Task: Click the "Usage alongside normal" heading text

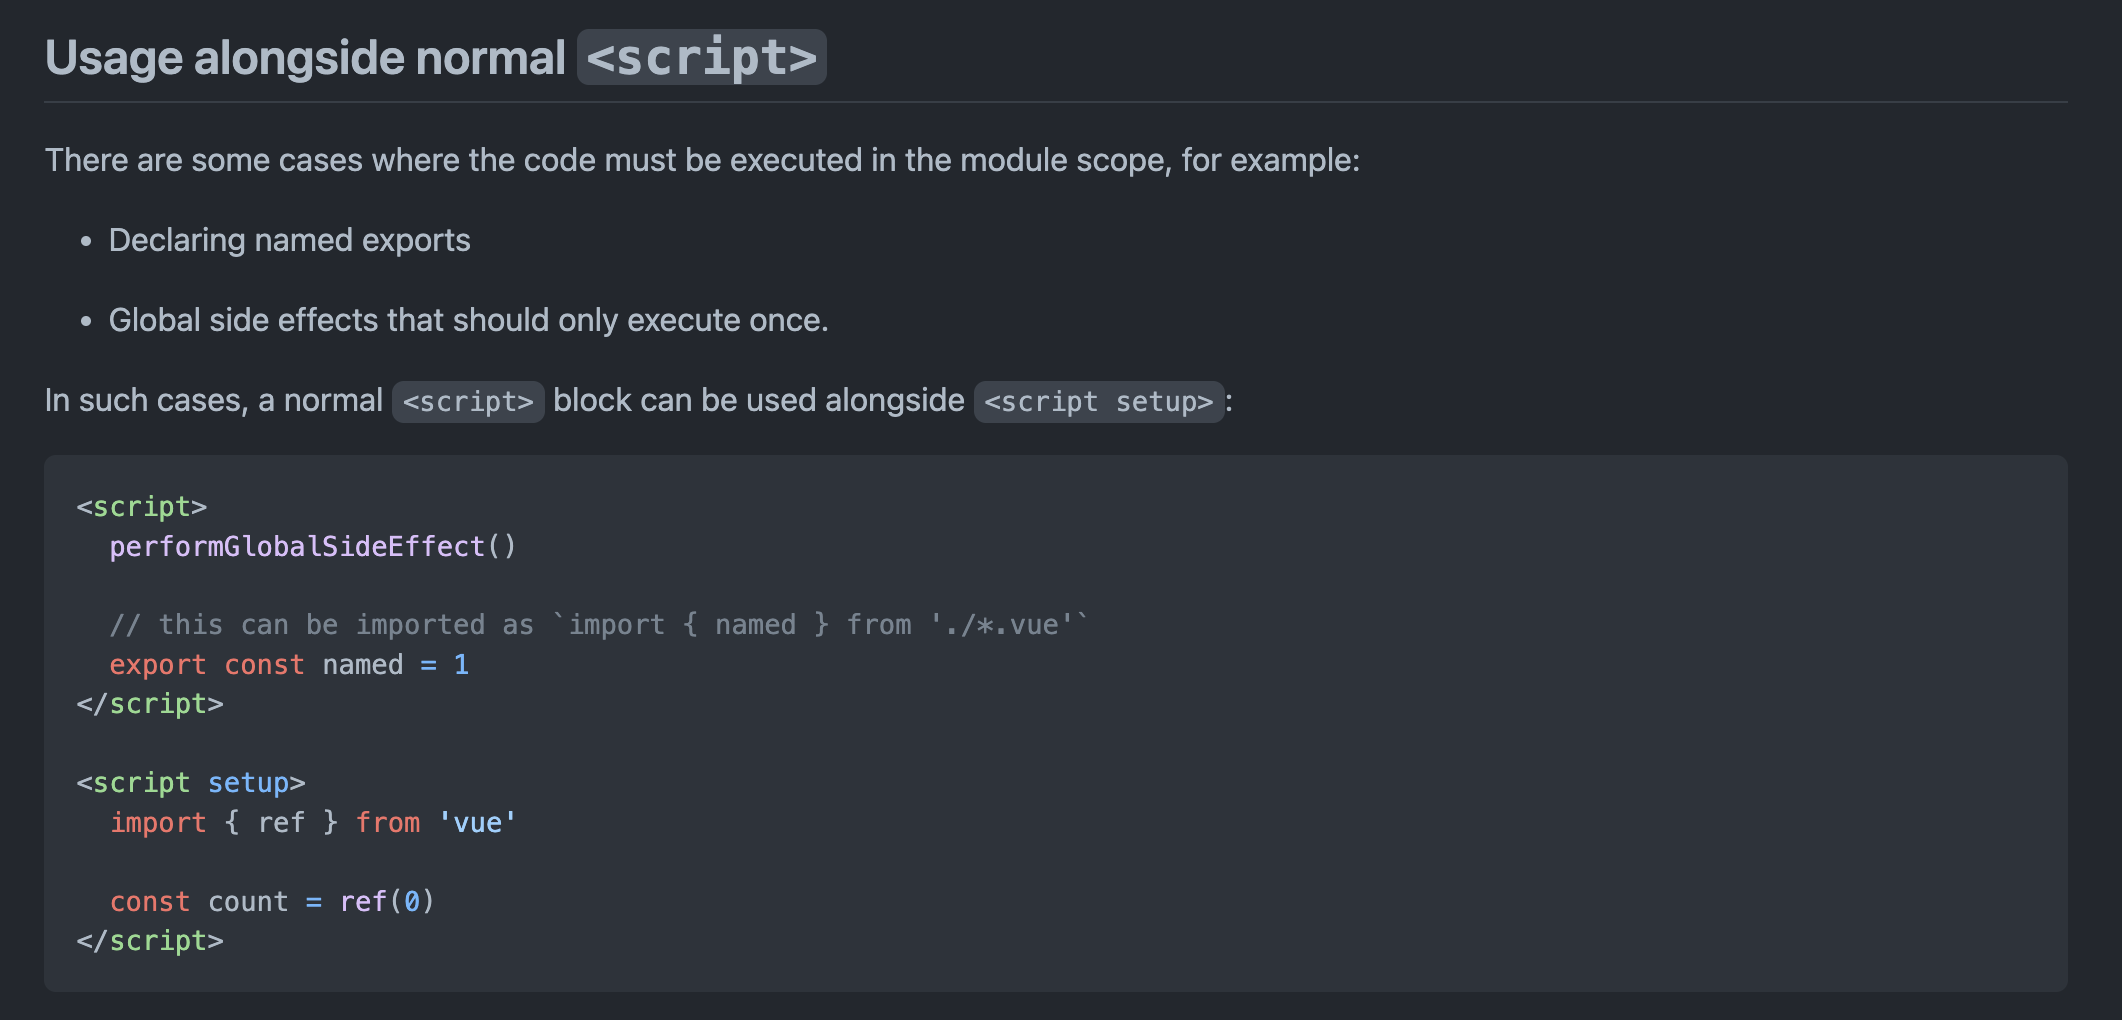Action: (305, 58)
